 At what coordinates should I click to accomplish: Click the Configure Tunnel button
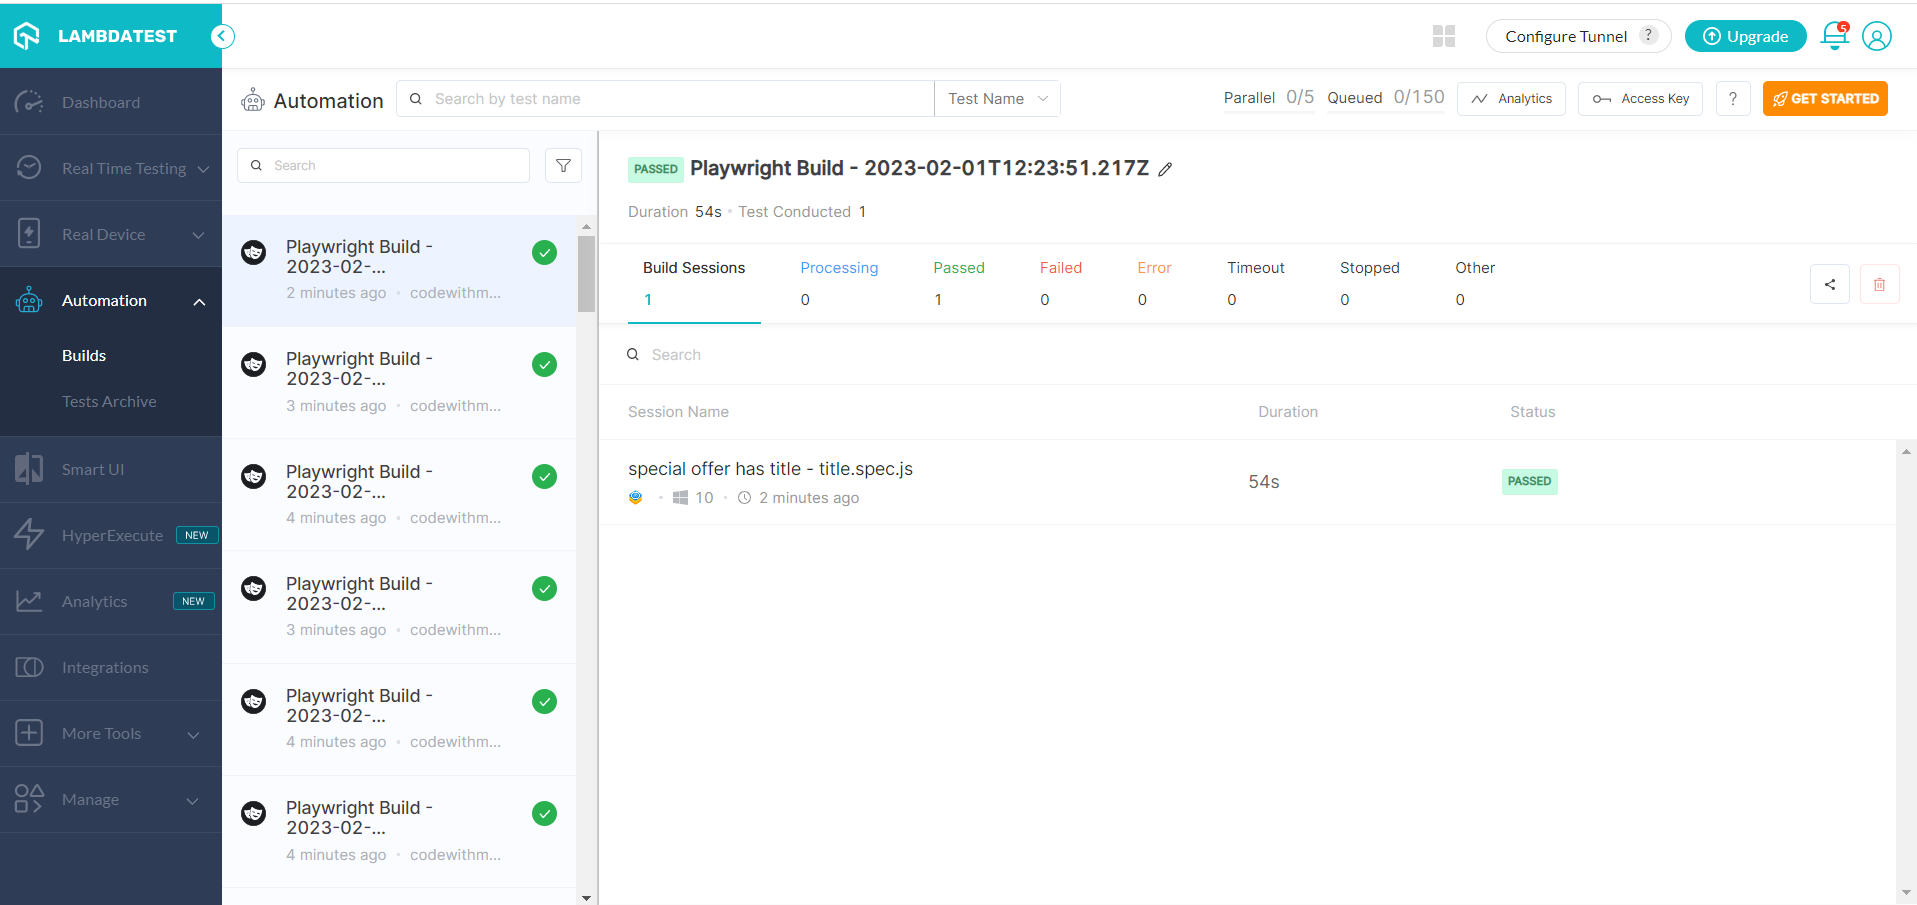(x=1578, y=36)
